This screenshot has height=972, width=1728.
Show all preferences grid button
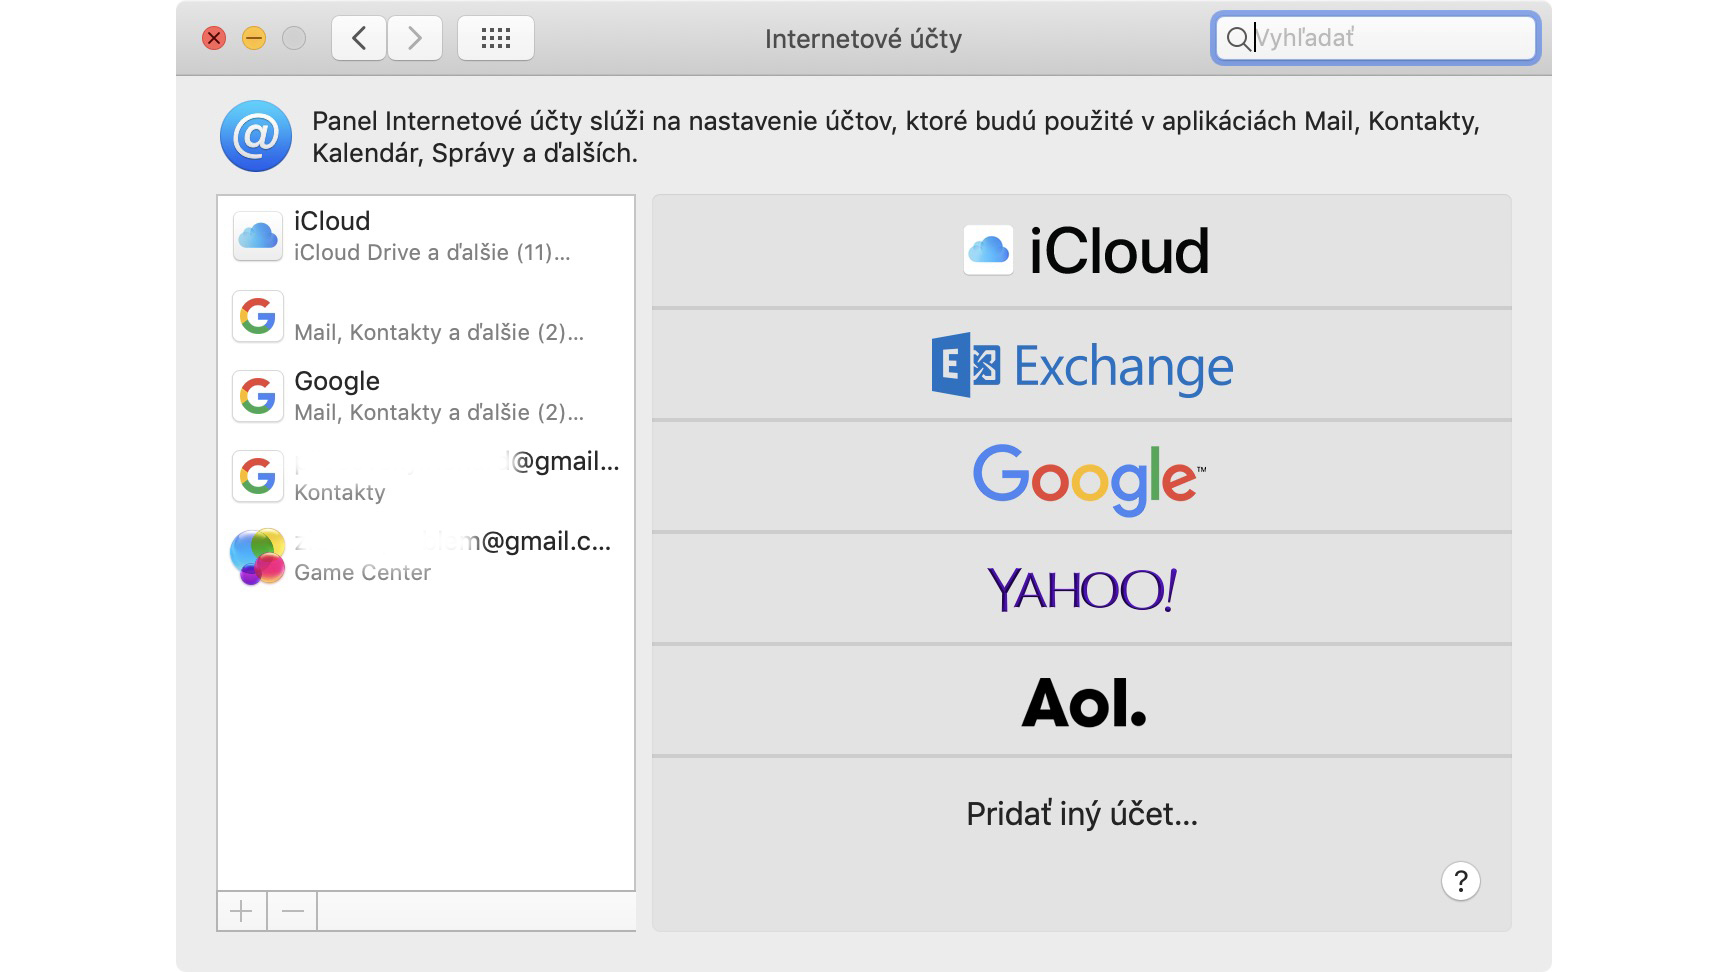tap(496, 38)
